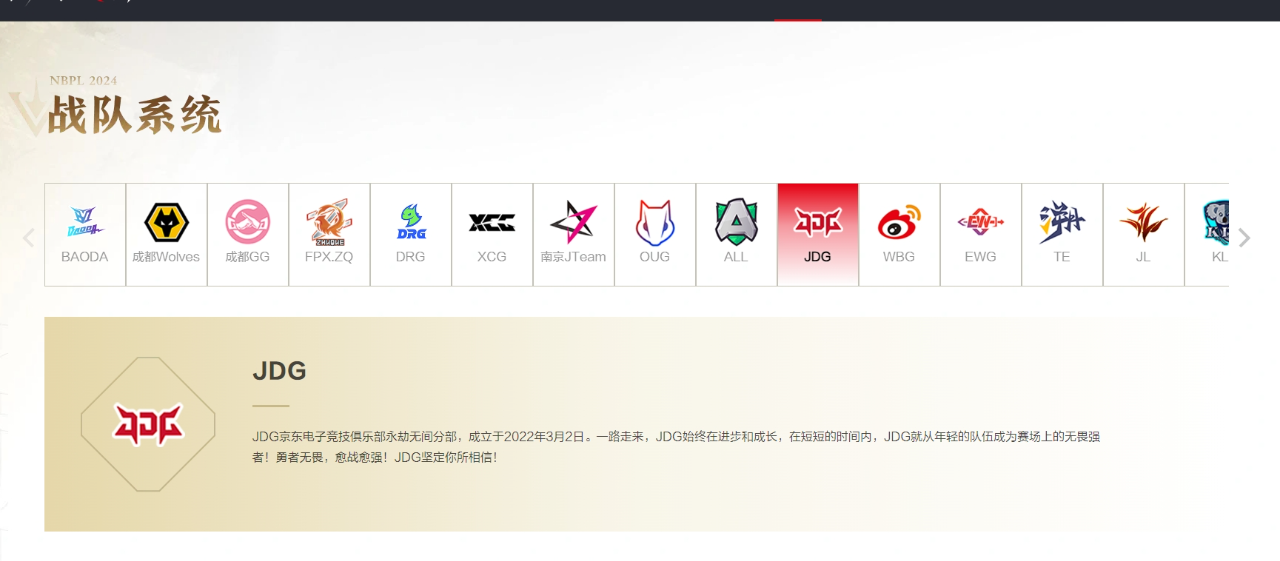Click the 成都Wolves tab label
Screen dimensions: 1280x561
166,257
